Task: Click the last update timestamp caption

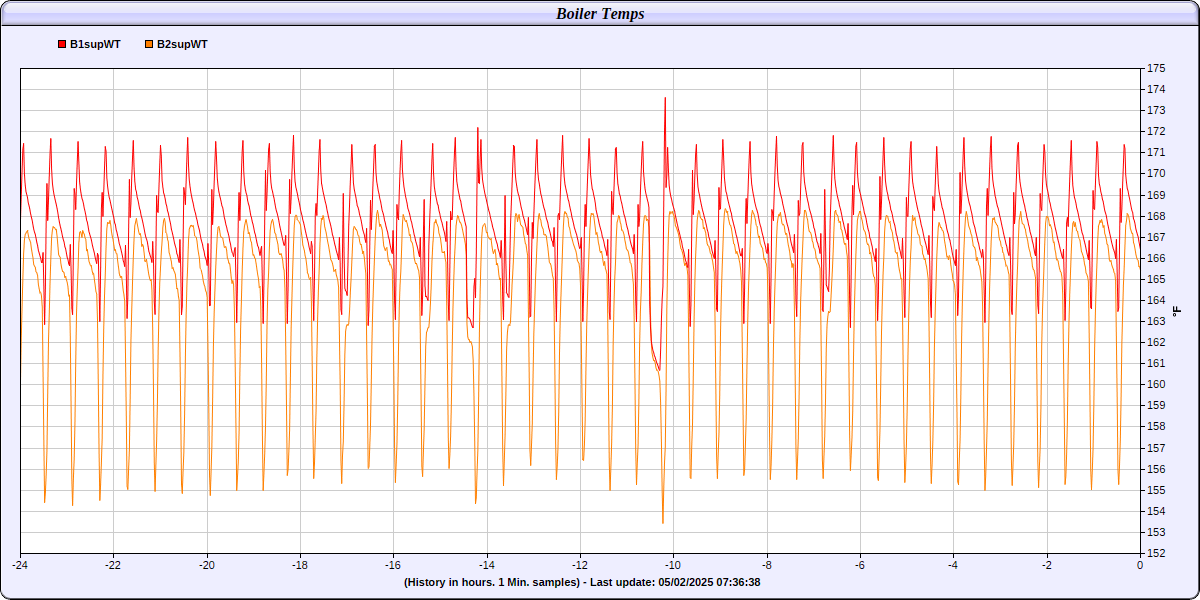Action: point(582,582)
